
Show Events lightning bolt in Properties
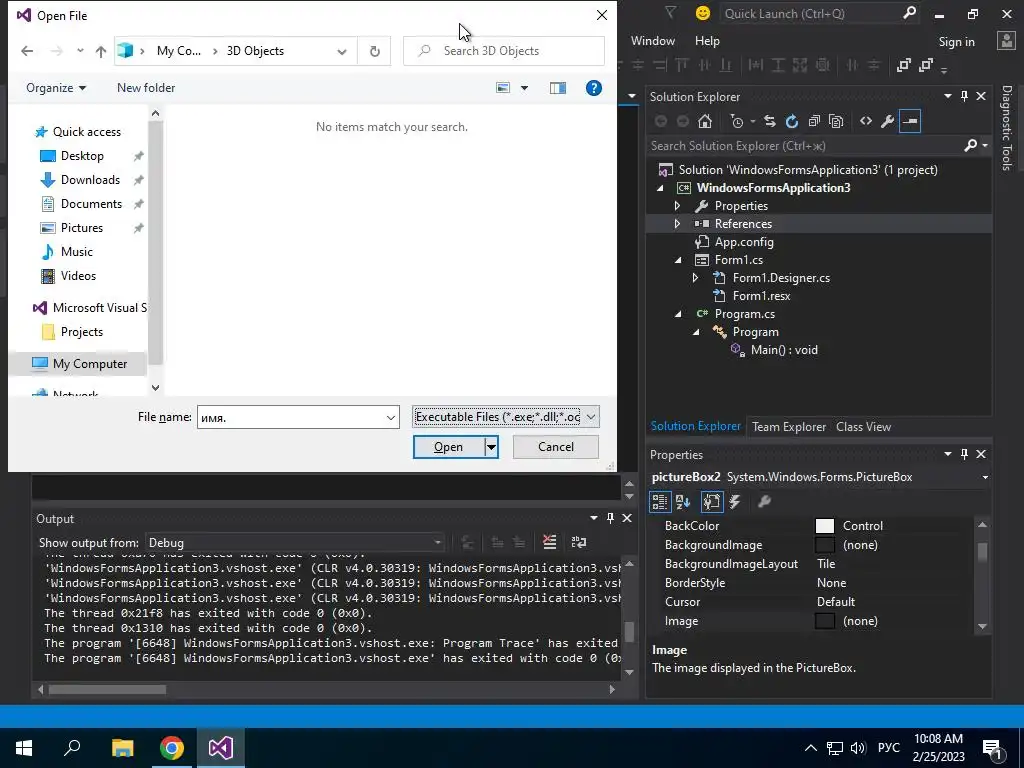tap(735, 502)
